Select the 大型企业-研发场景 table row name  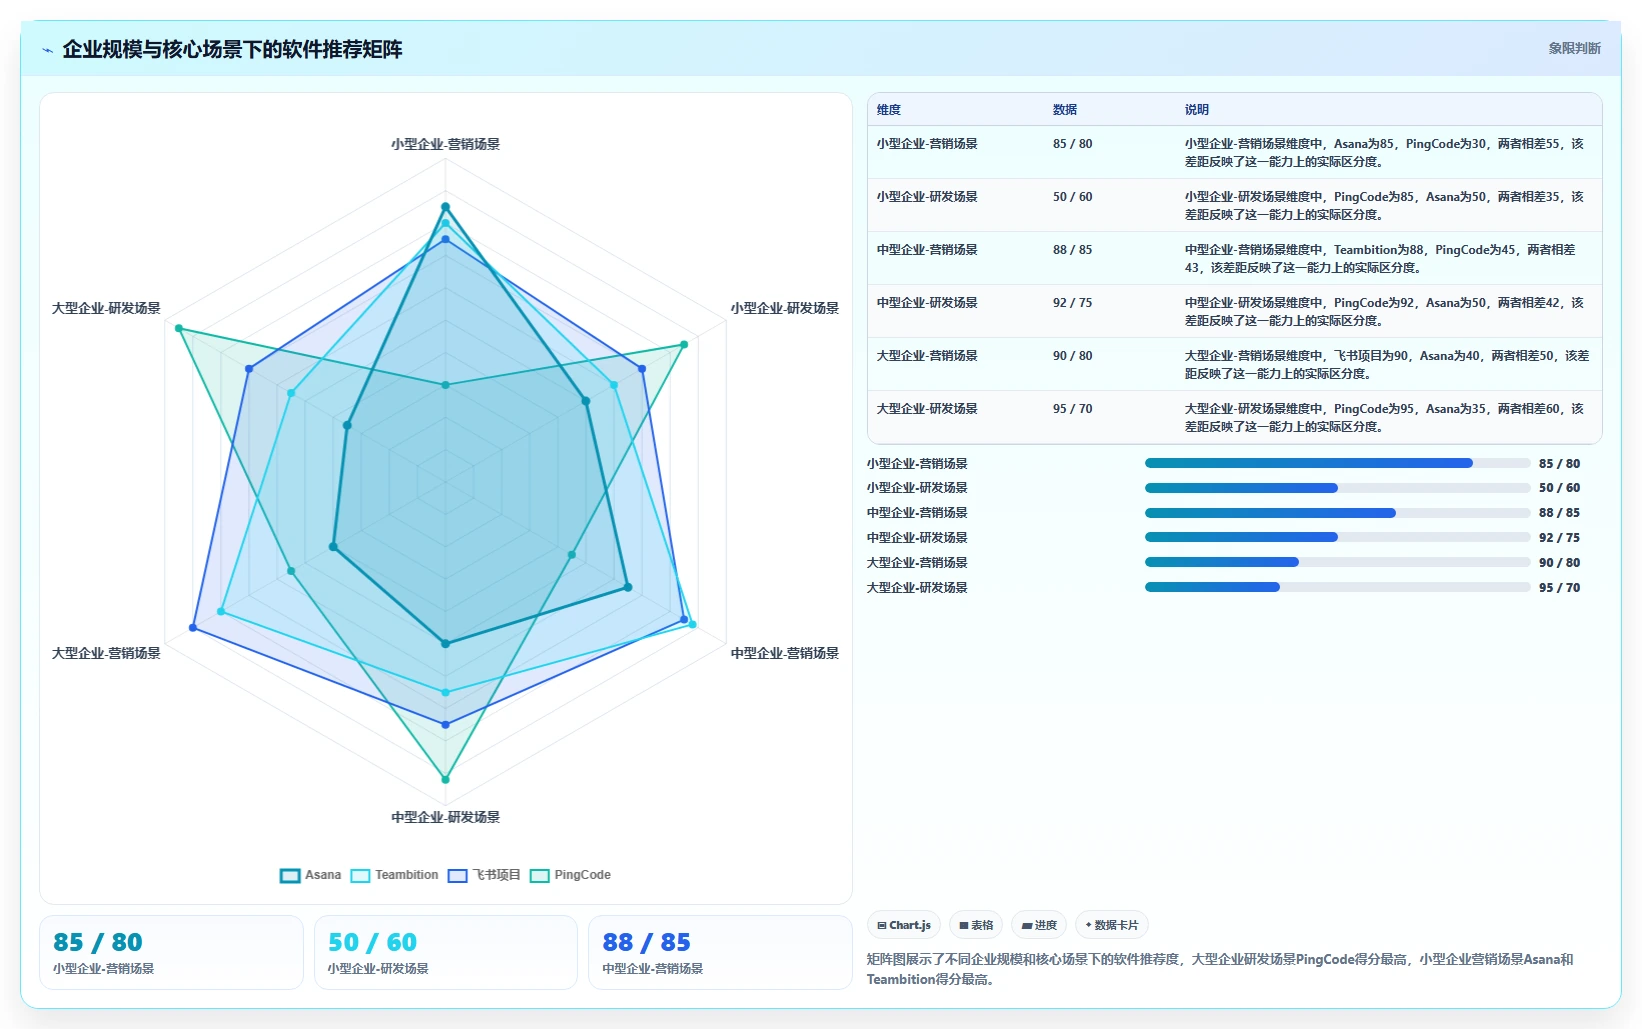point(927,409)
